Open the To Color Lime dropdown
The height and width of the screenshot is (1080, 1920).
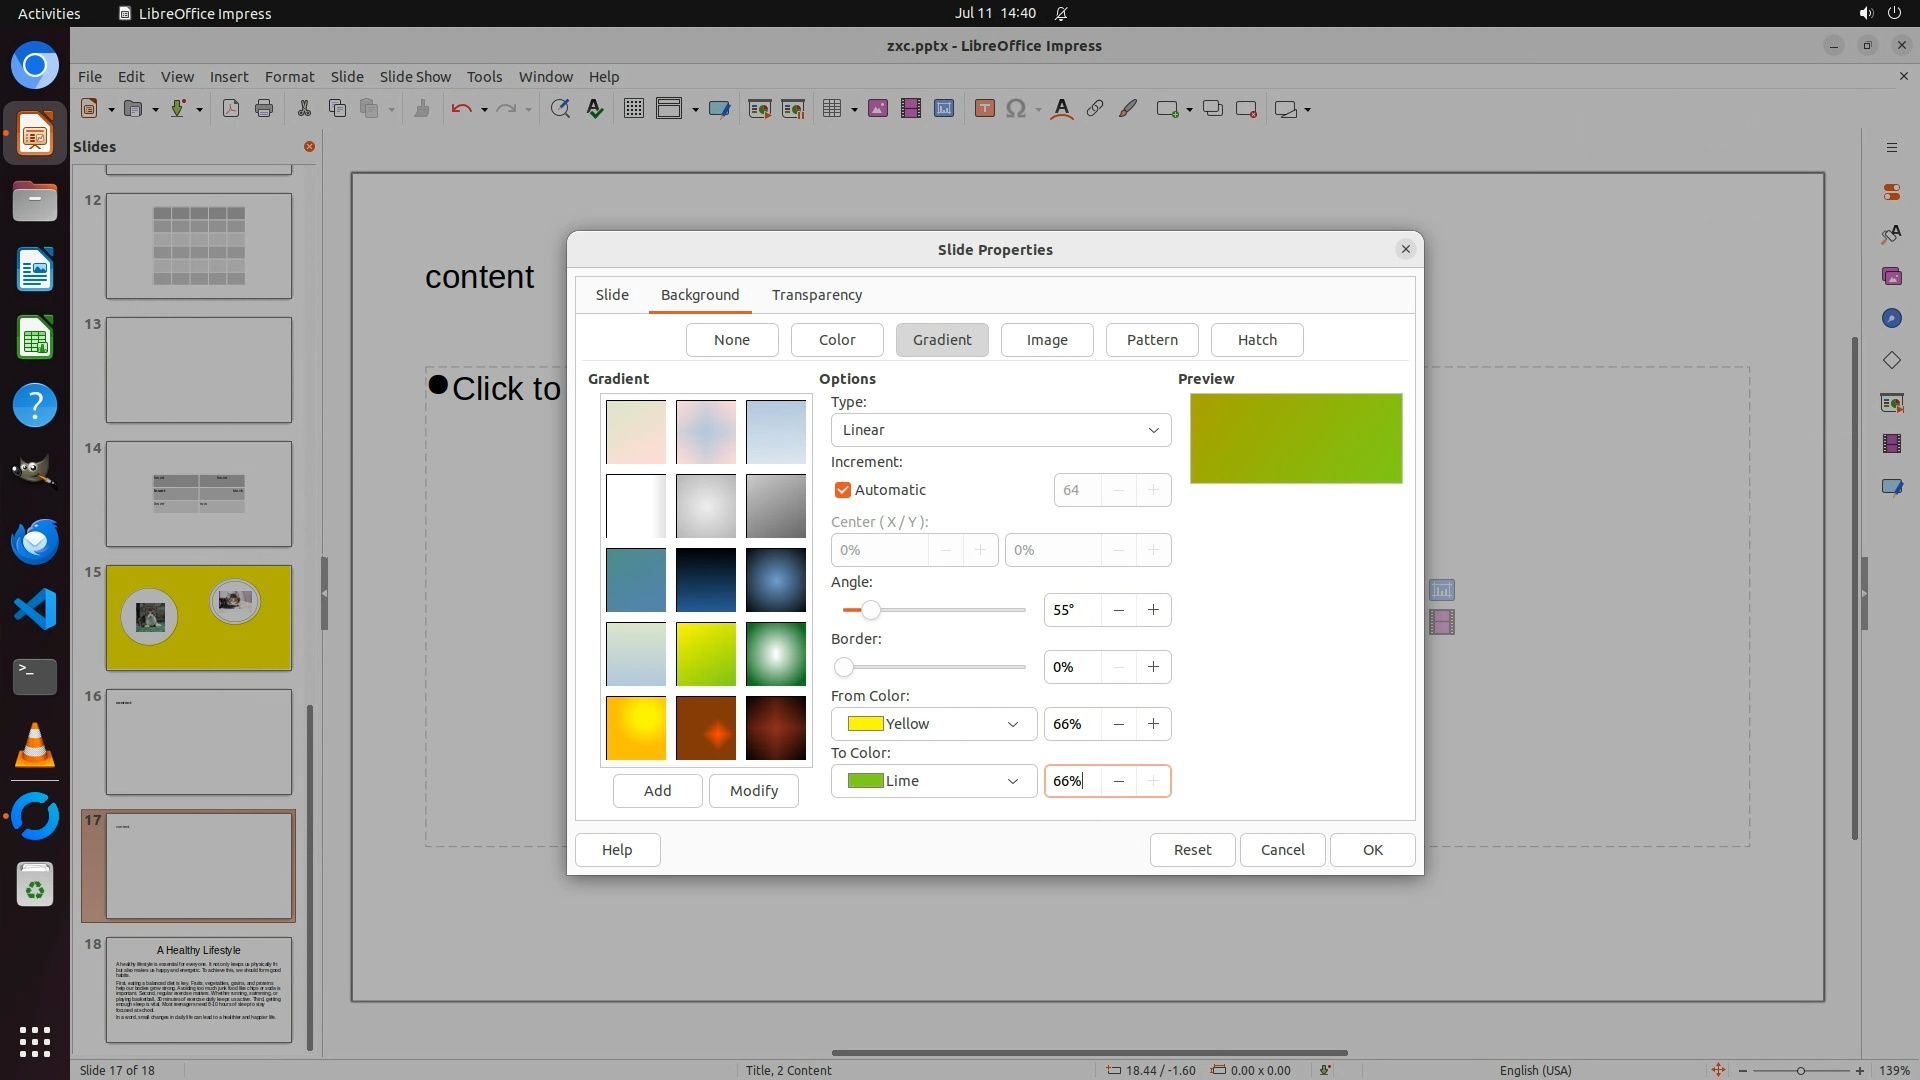click(933, 781)
